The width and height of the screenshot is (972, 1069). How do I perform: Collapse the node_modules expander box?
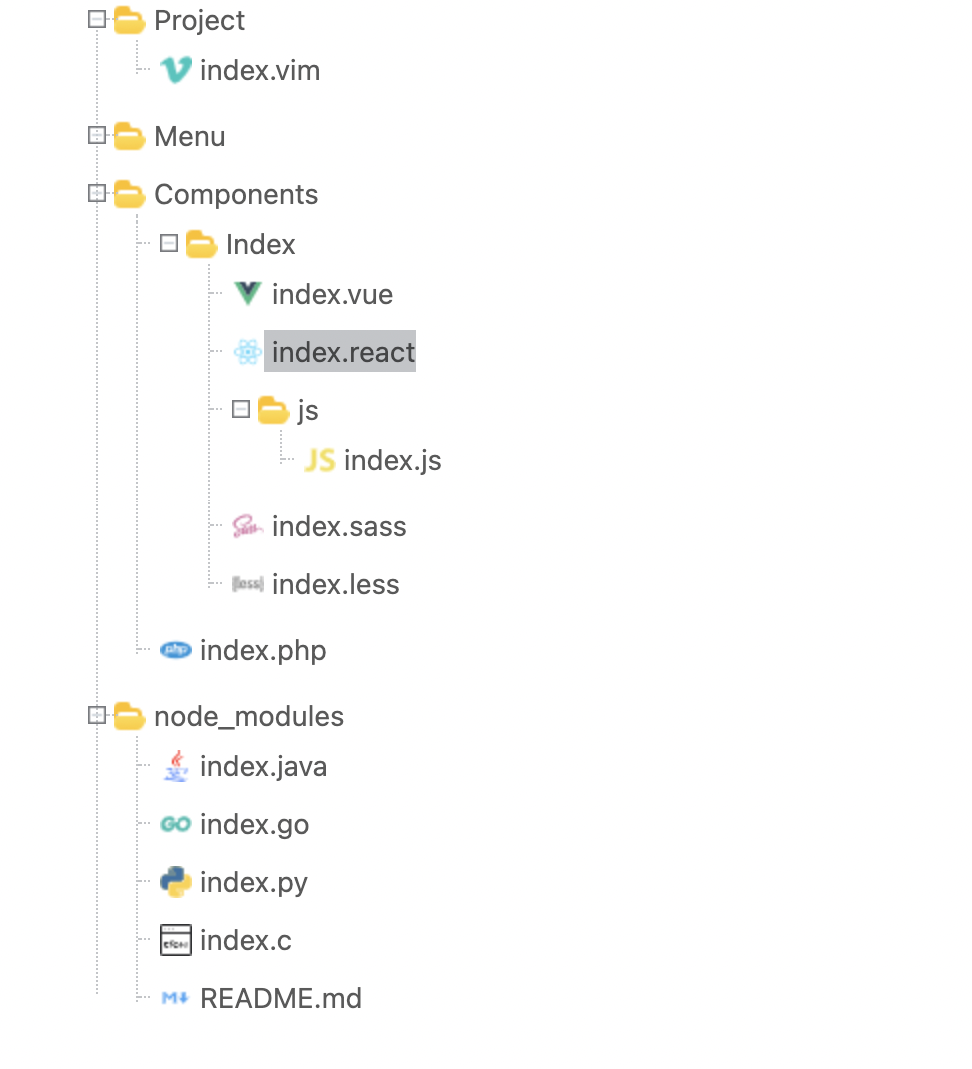click(x=97, y=715)
